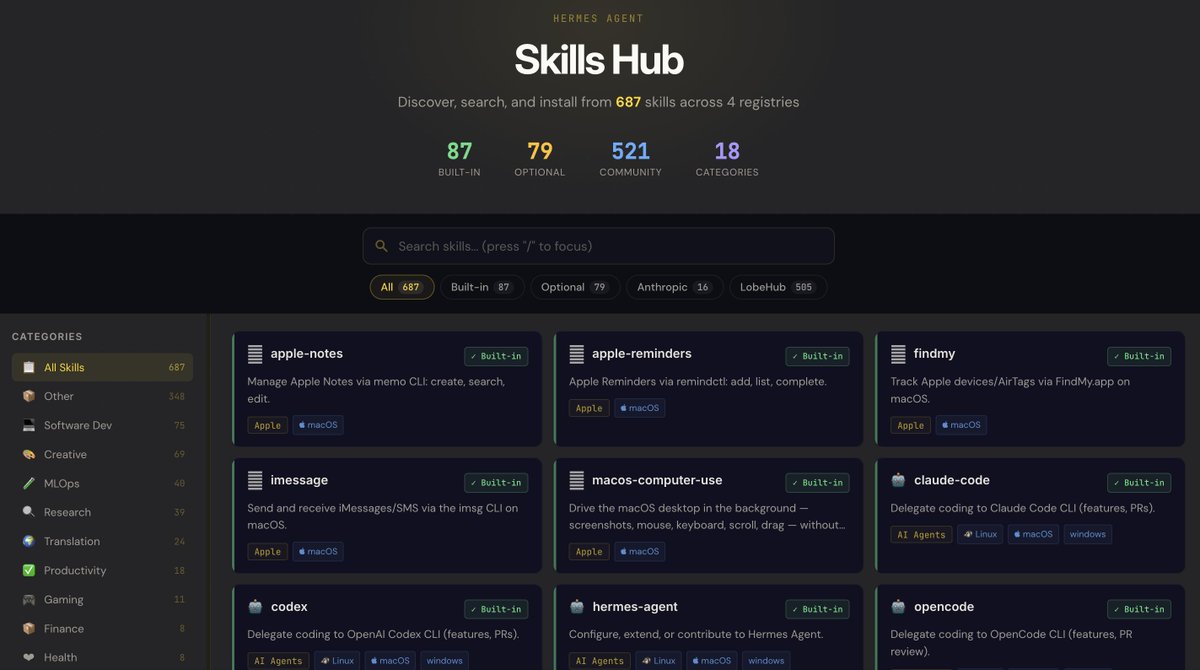Click the 79 Optional stat counter
Screen dimensions: 1200x670
[540, 159]
